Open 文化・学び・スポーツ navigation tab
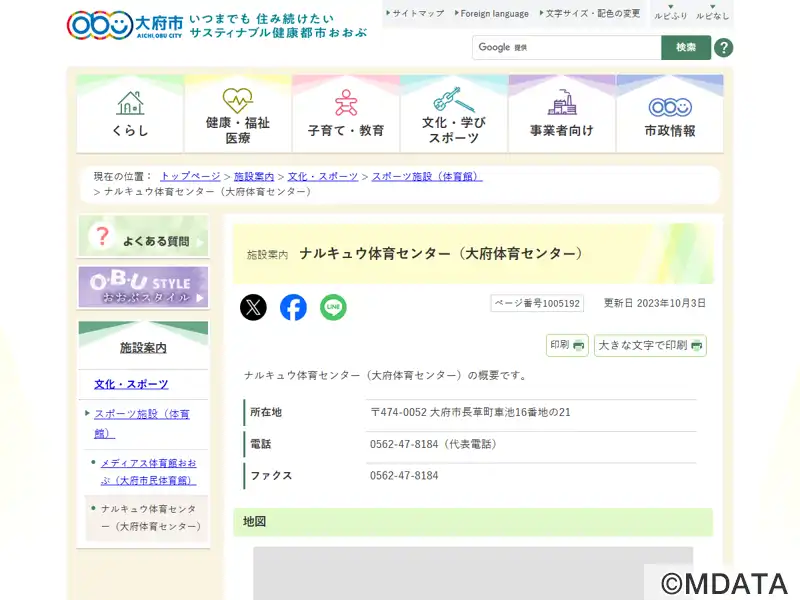Screen dimensions: 800x600 coord(454,113)
